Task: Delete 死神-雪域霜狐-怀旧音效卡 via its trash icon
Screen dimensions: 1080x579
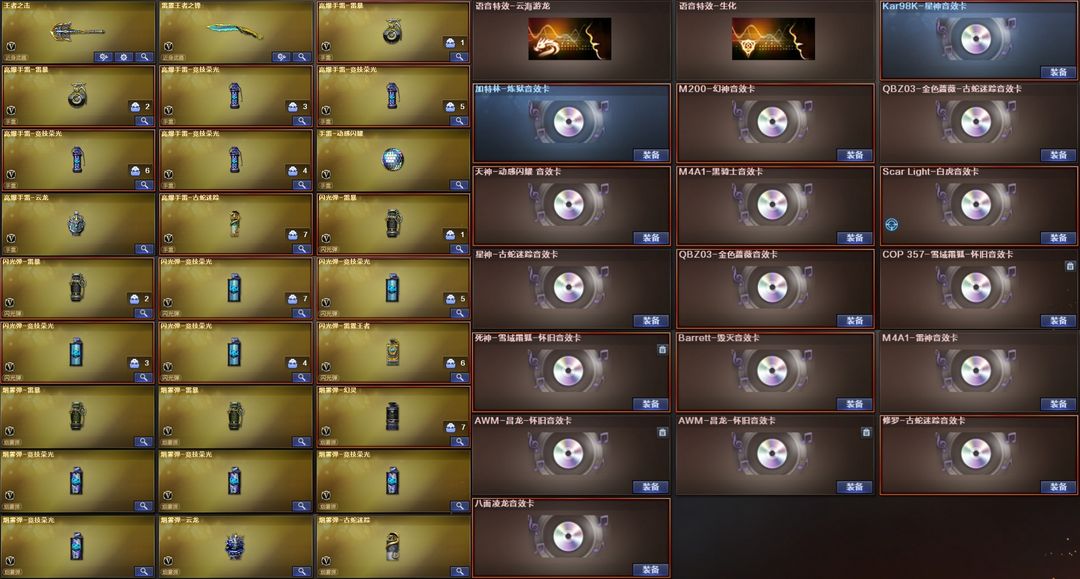Action: coord(662,350)
